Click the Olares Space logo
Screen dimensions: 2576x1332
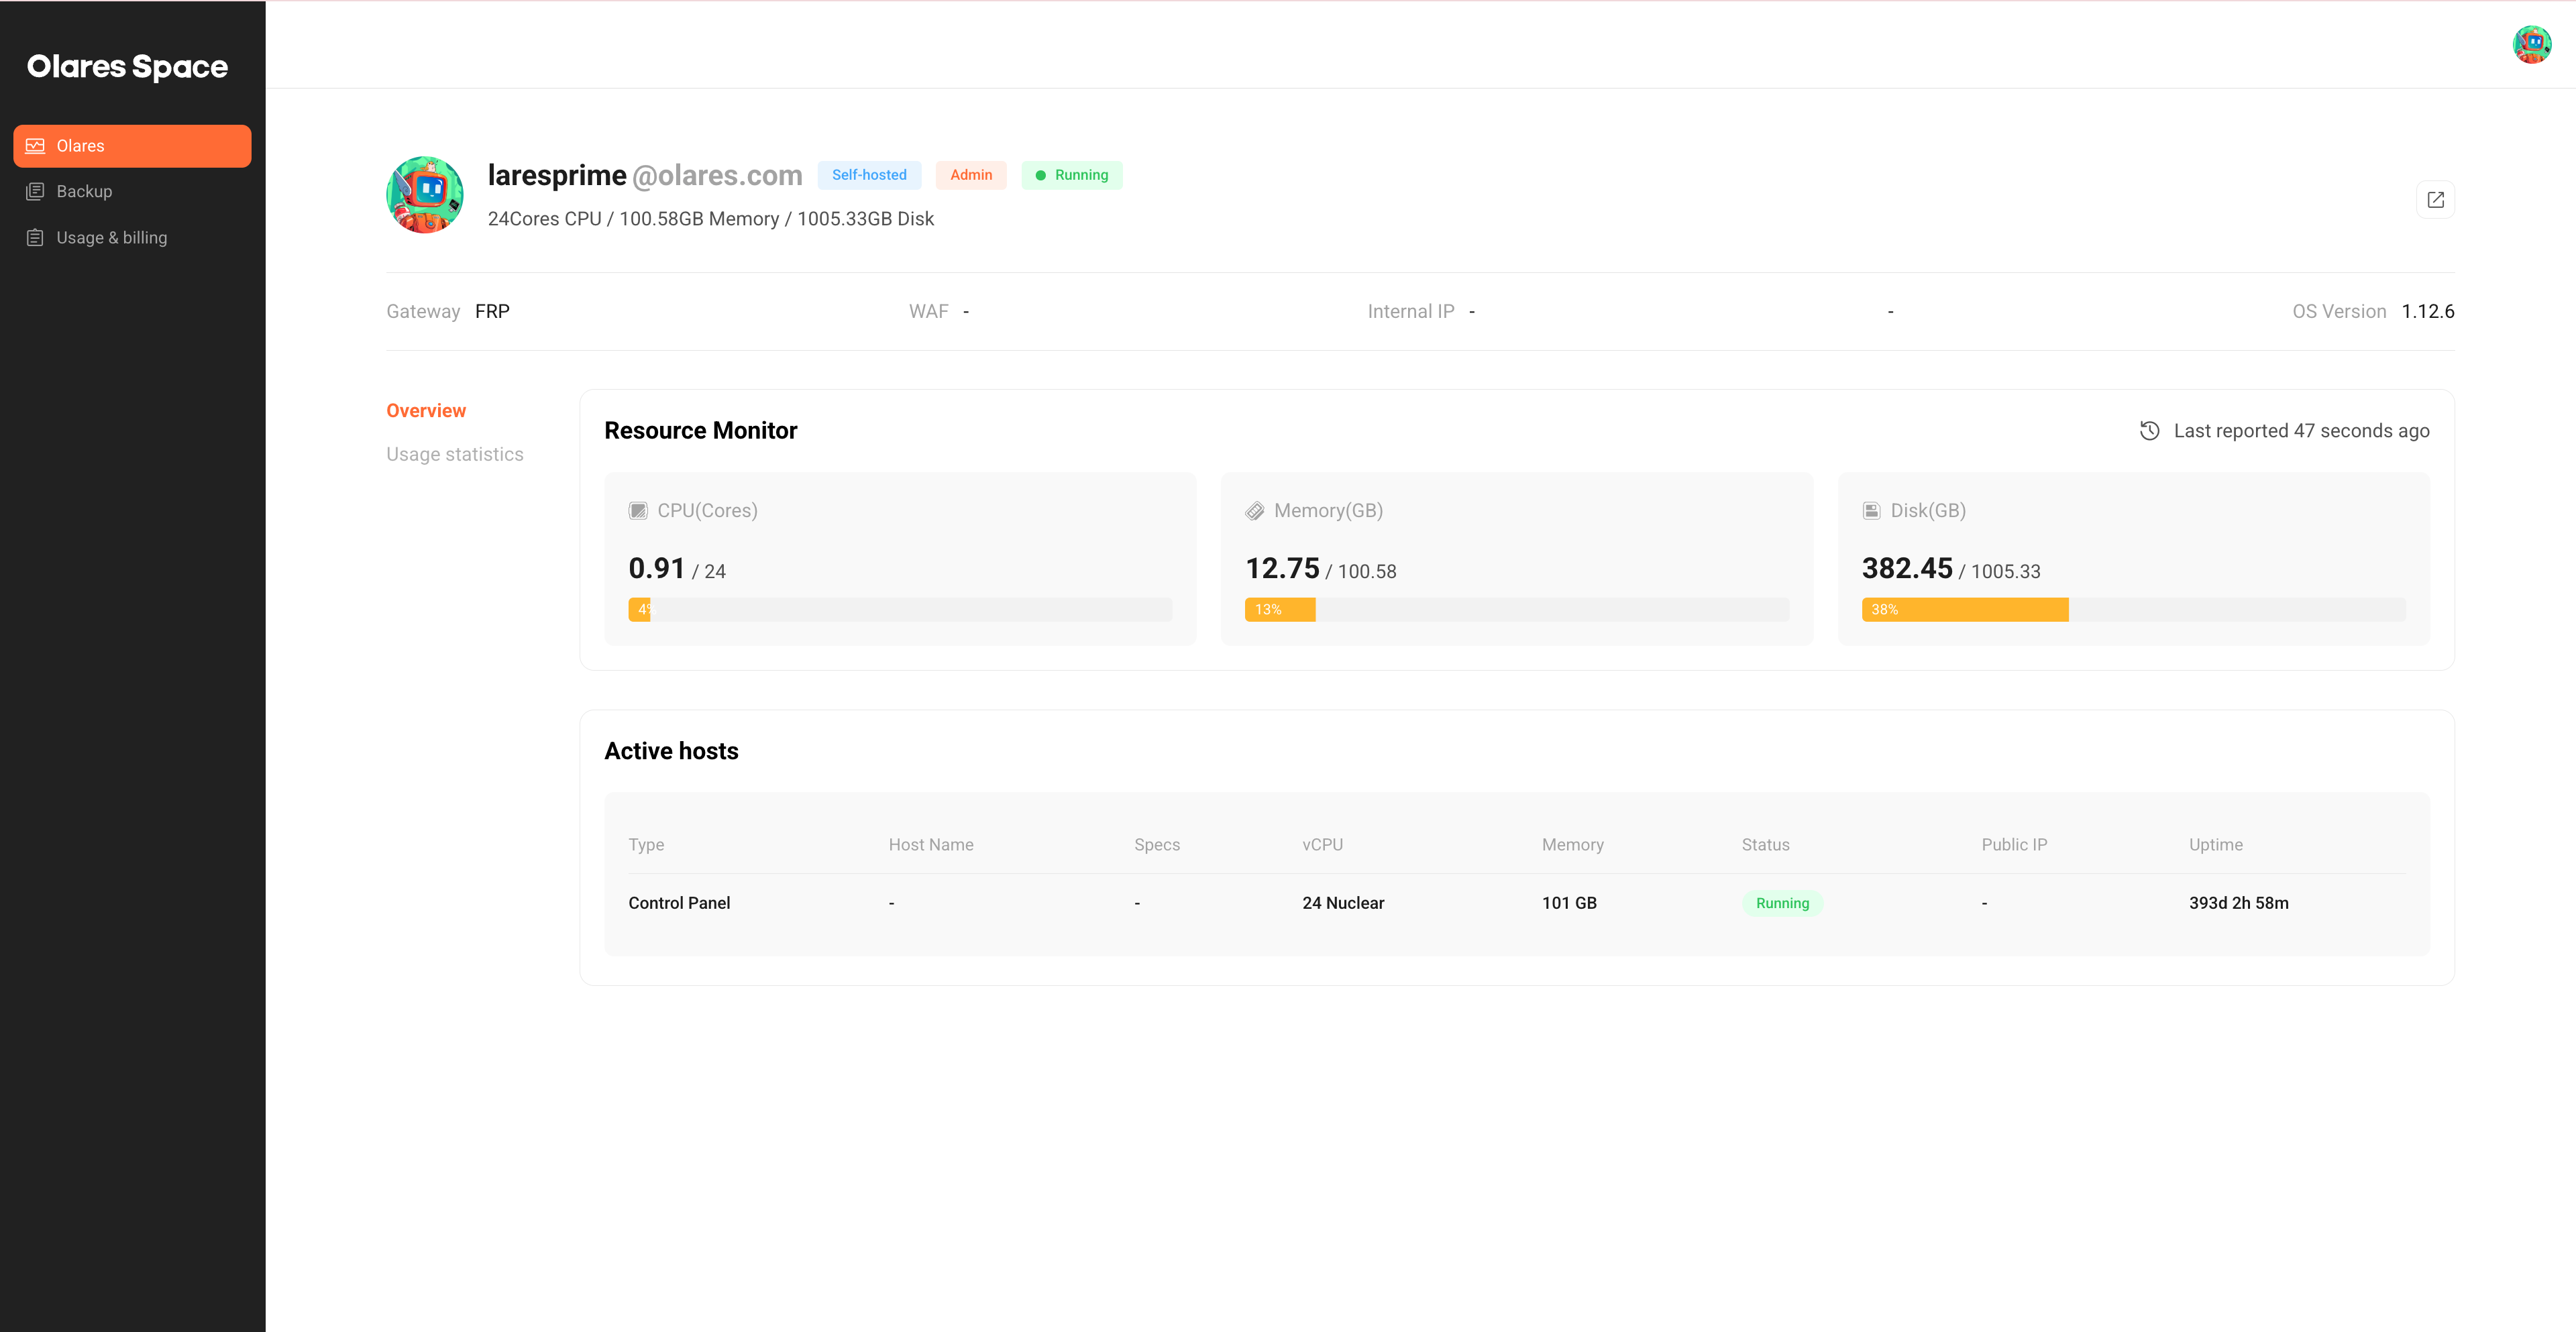(x=127, y=66)
